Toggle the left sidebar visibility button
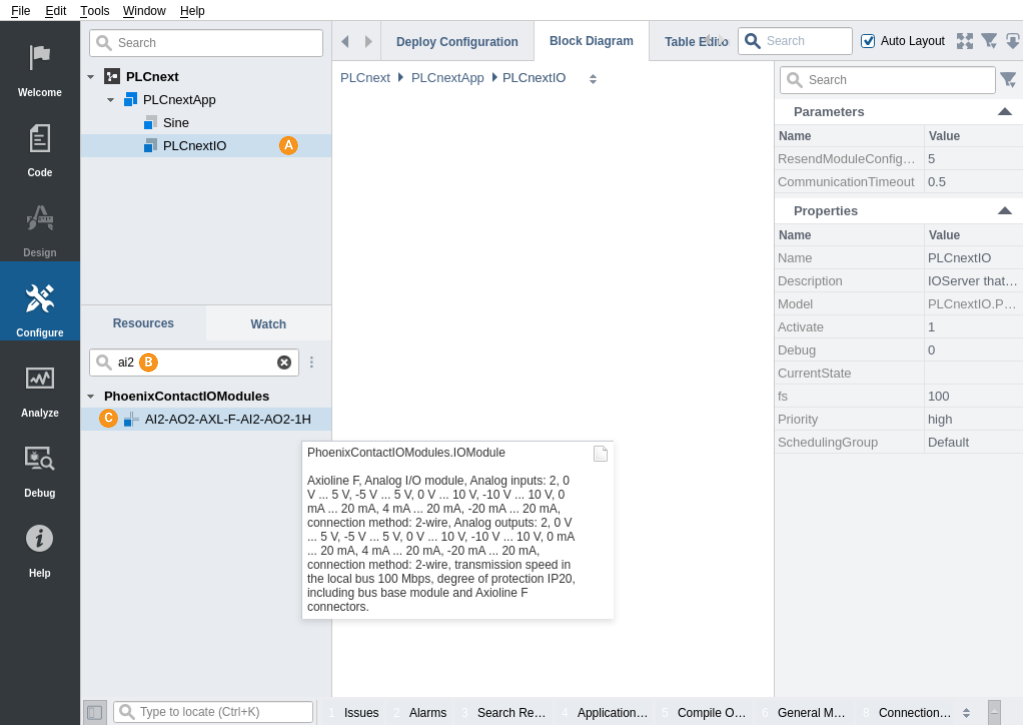 click(x=94, y=712)
